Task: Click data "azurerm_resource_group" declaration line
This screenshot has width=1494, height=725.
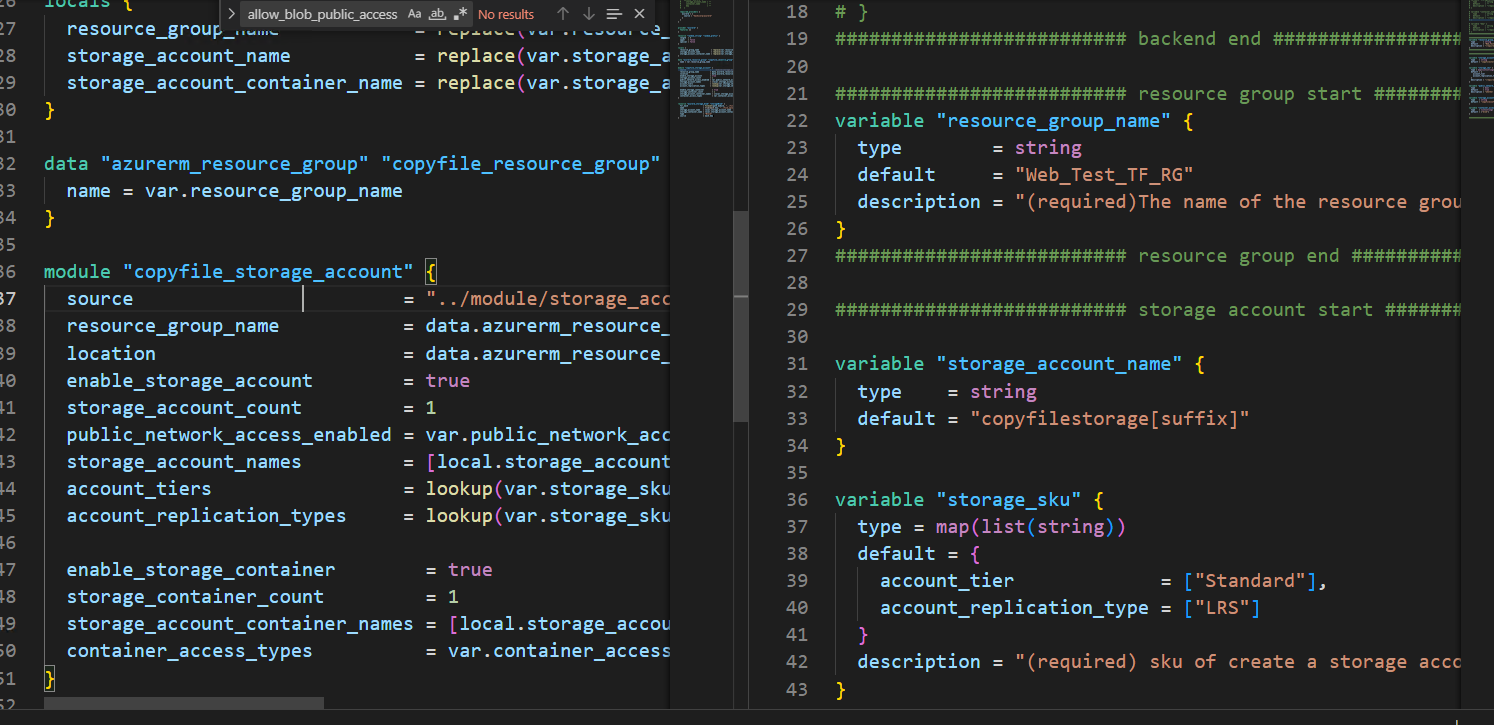Action: coord(352,164)
